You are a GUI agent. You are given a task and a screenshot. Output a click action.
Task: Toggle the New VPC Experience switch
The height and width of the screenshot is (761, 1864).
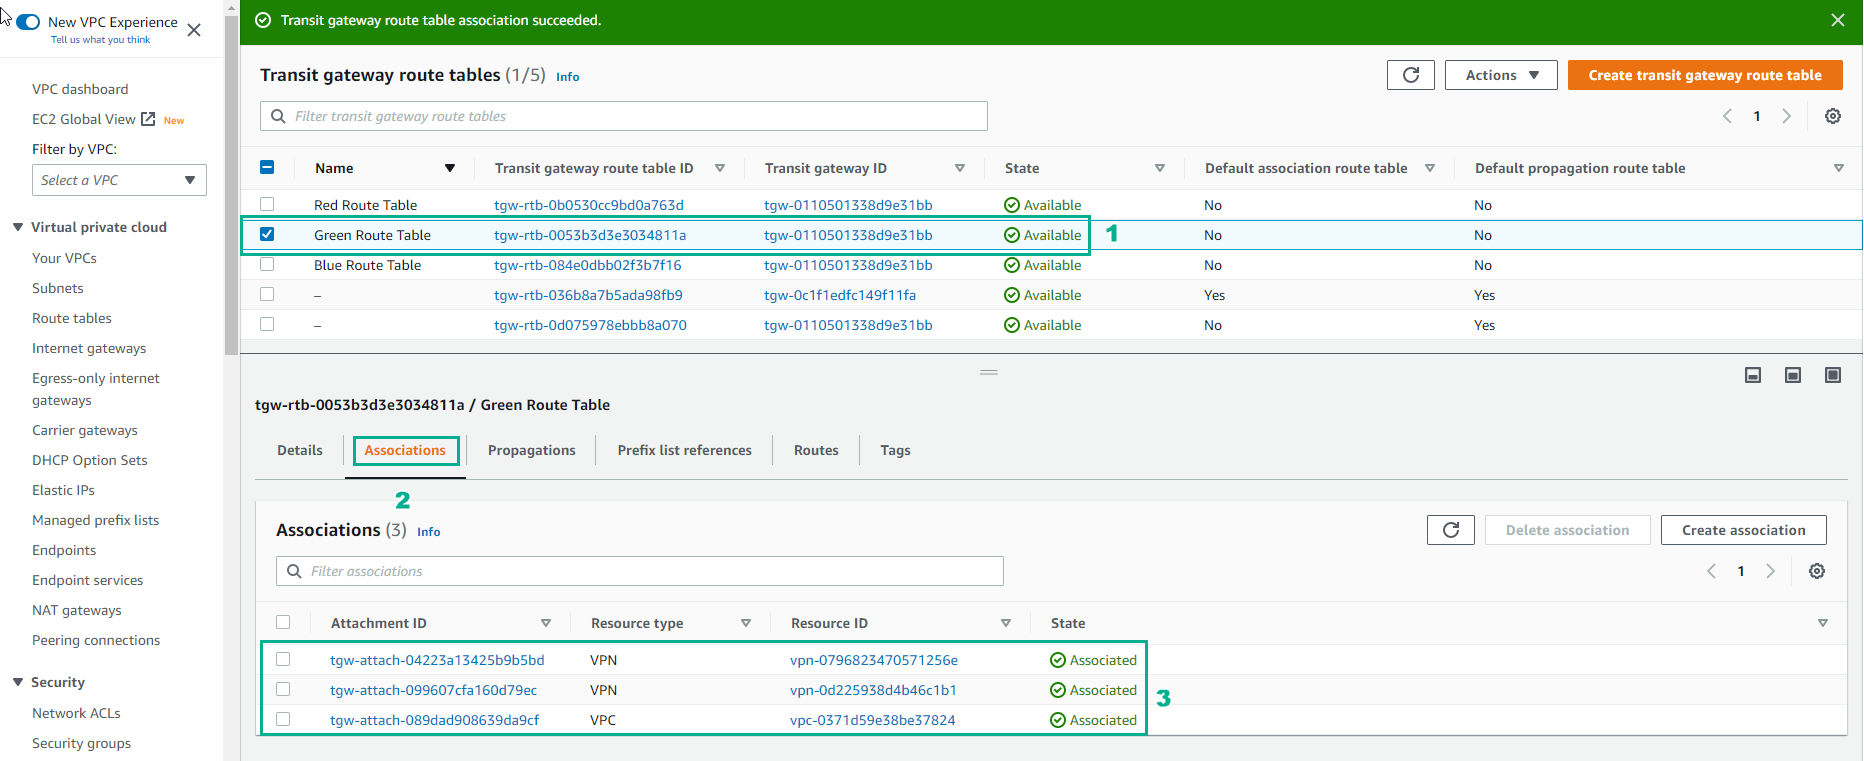[x=28, y=22]
